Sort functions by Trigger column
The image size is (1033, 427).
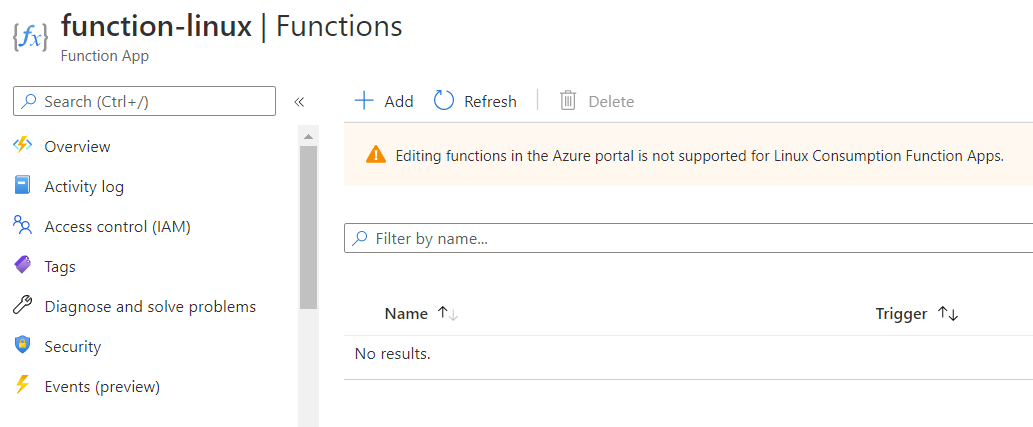click(x=947, y=314)
